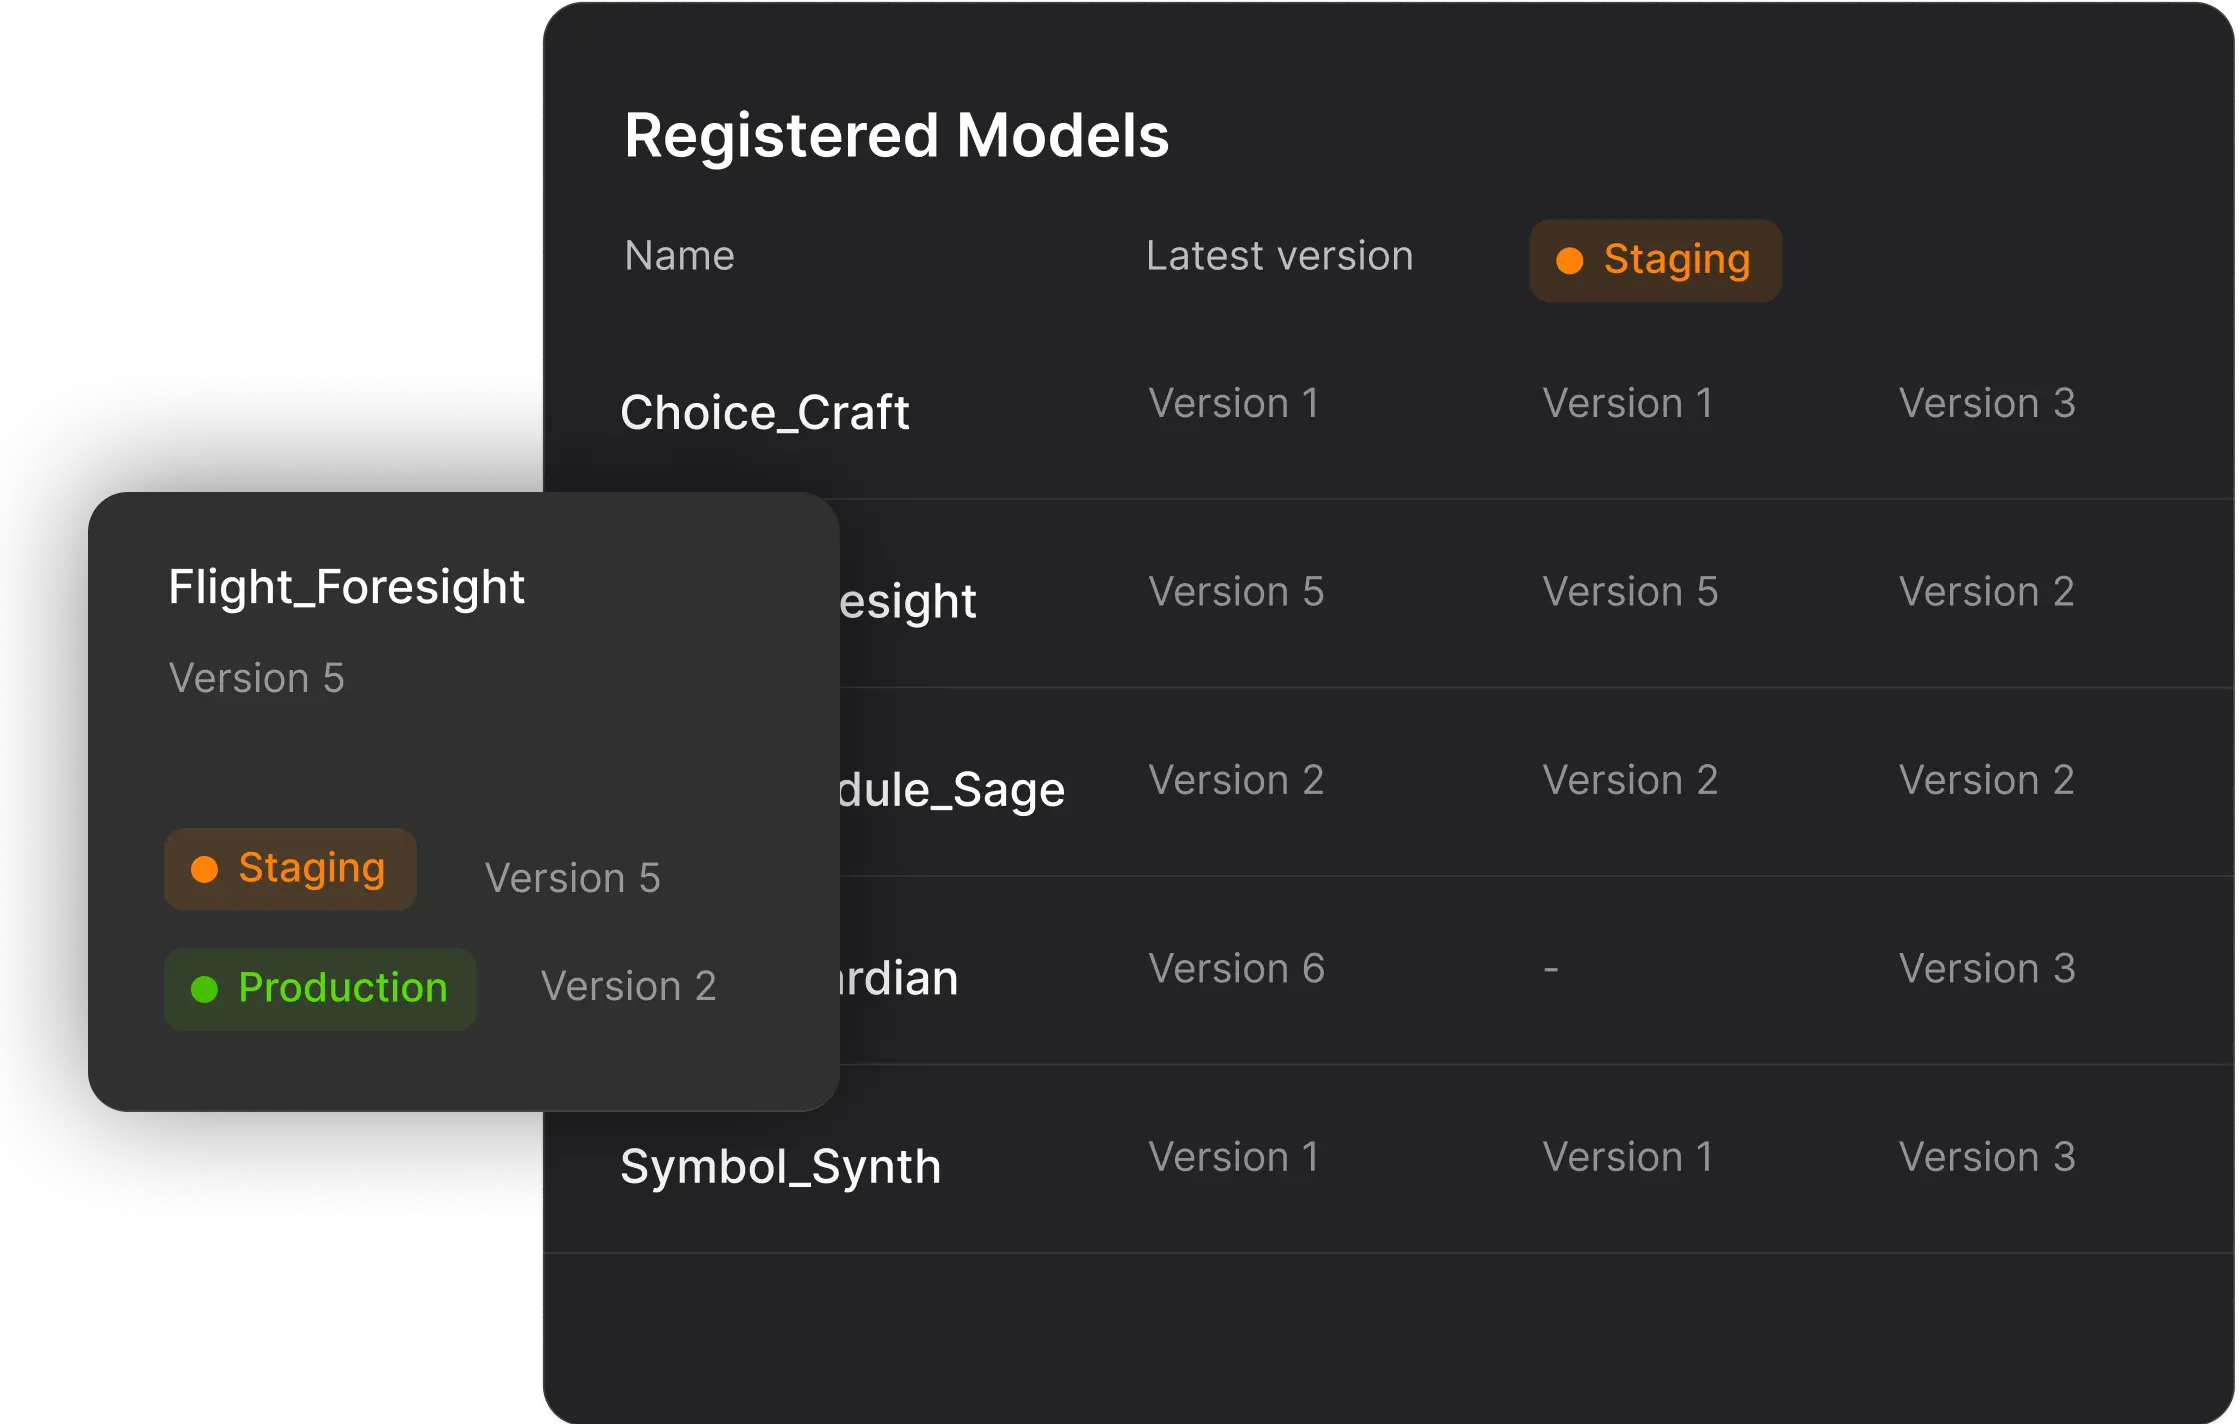Click the empty staging dash cell
Image resolution: width=2240 pixels, height=1424 pixels.
1550,968
